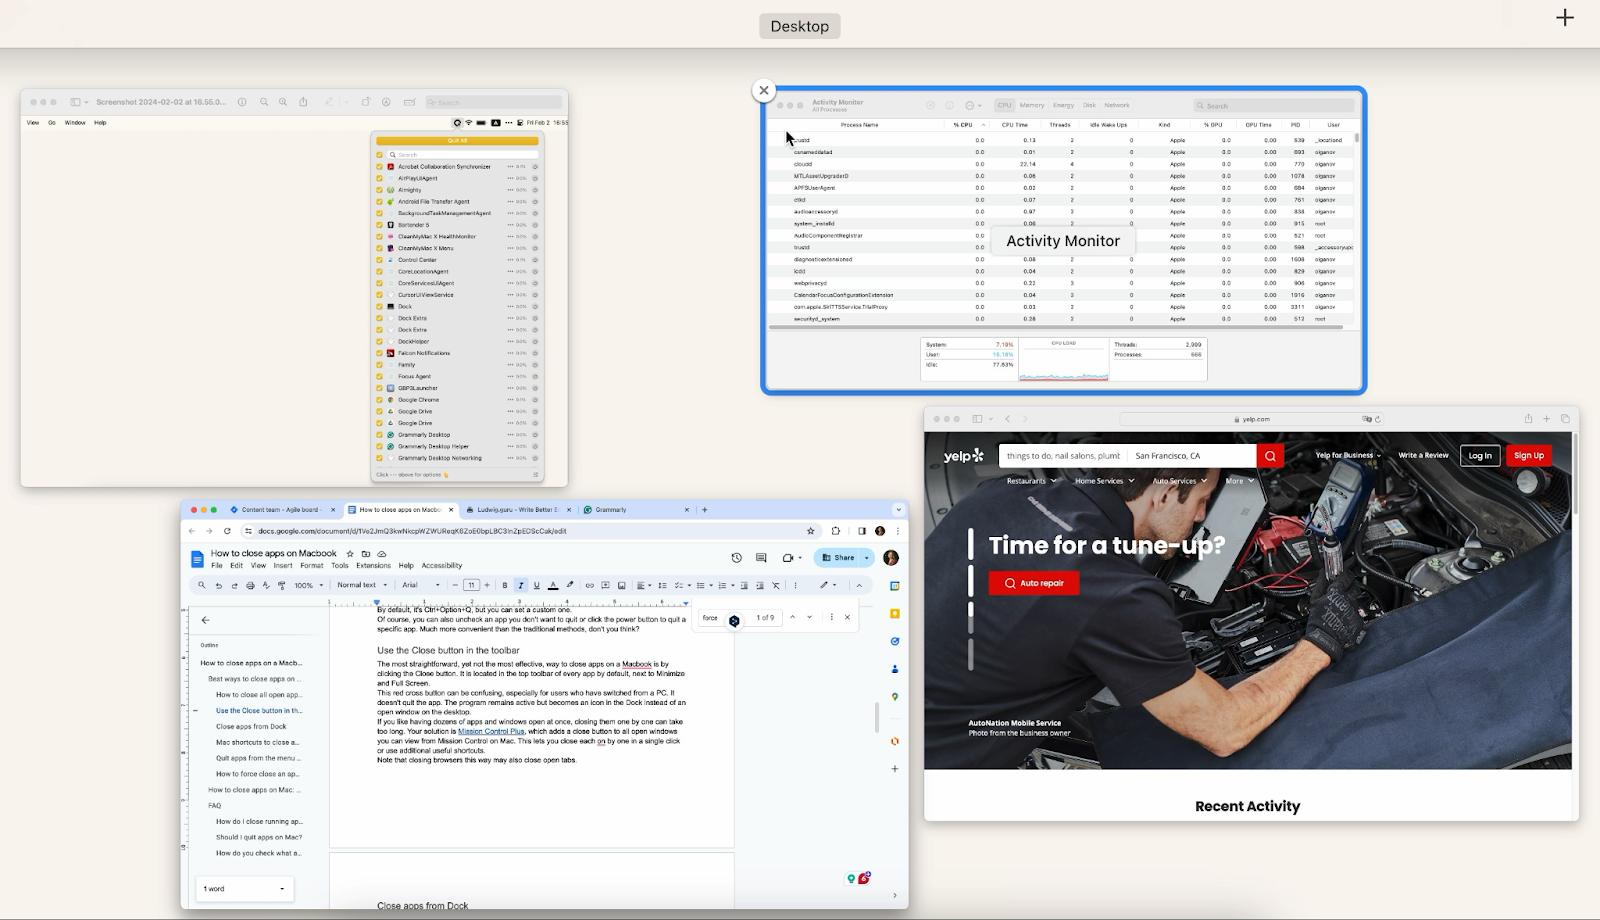Expand Yelp Restaurants dropdown menu

[1031, 481]
